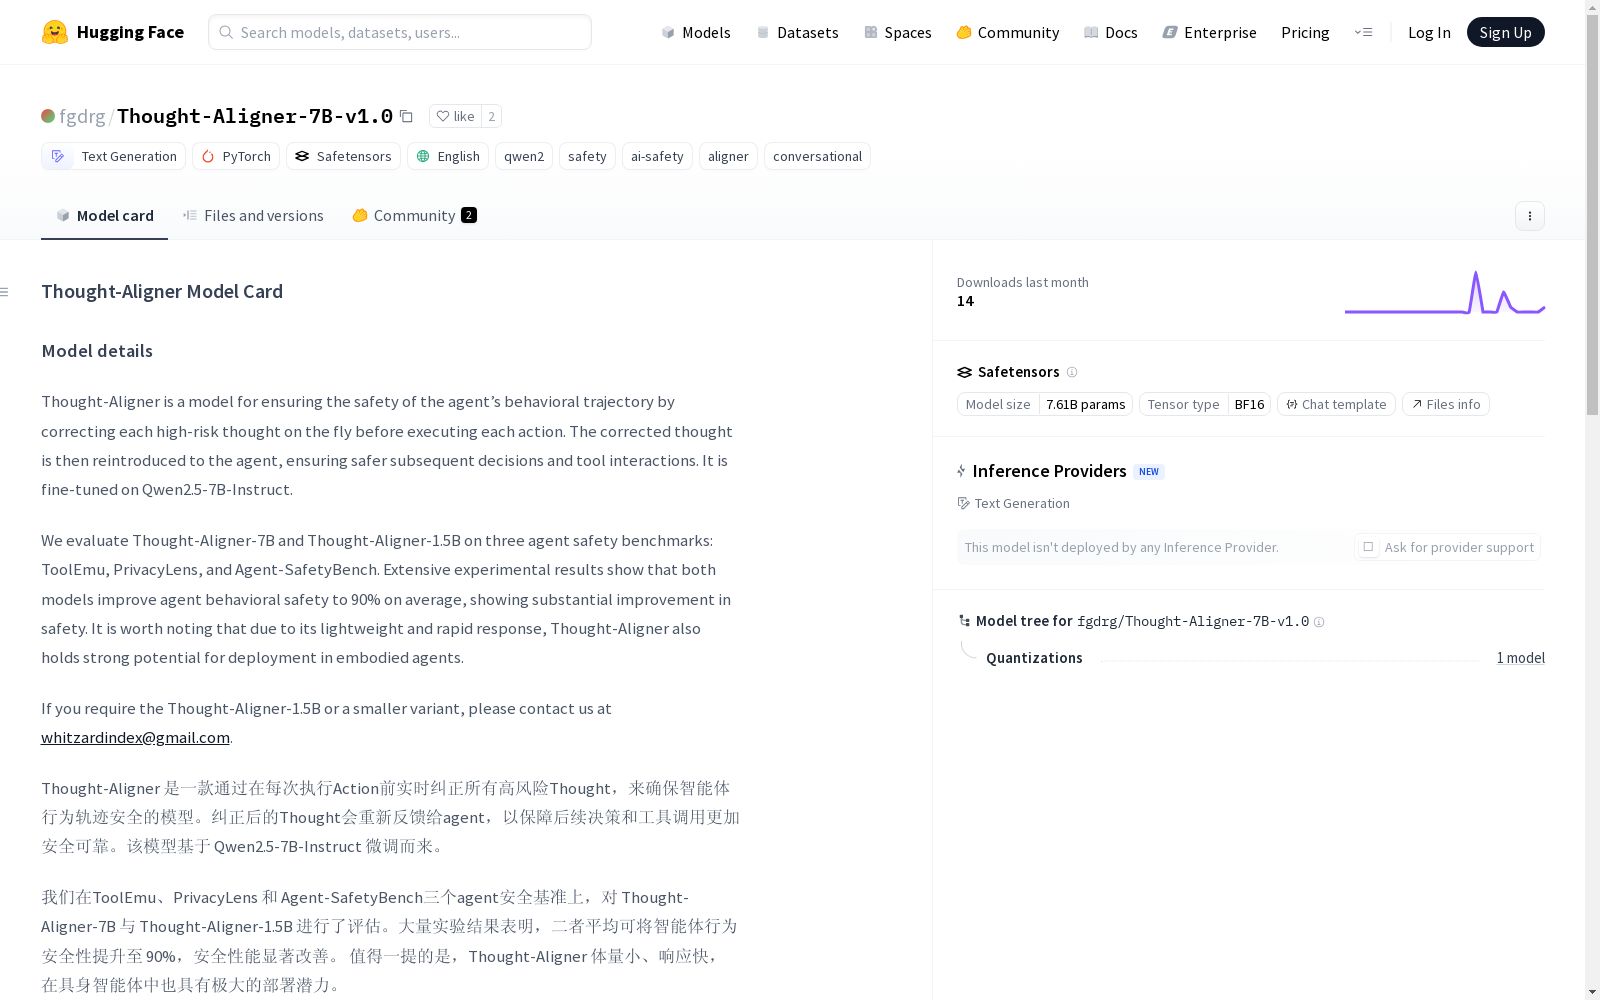The image size is (1600, 1000).
Task: Select the Text Generation tag
Action: pyautogui.click(x=113, y=156)
